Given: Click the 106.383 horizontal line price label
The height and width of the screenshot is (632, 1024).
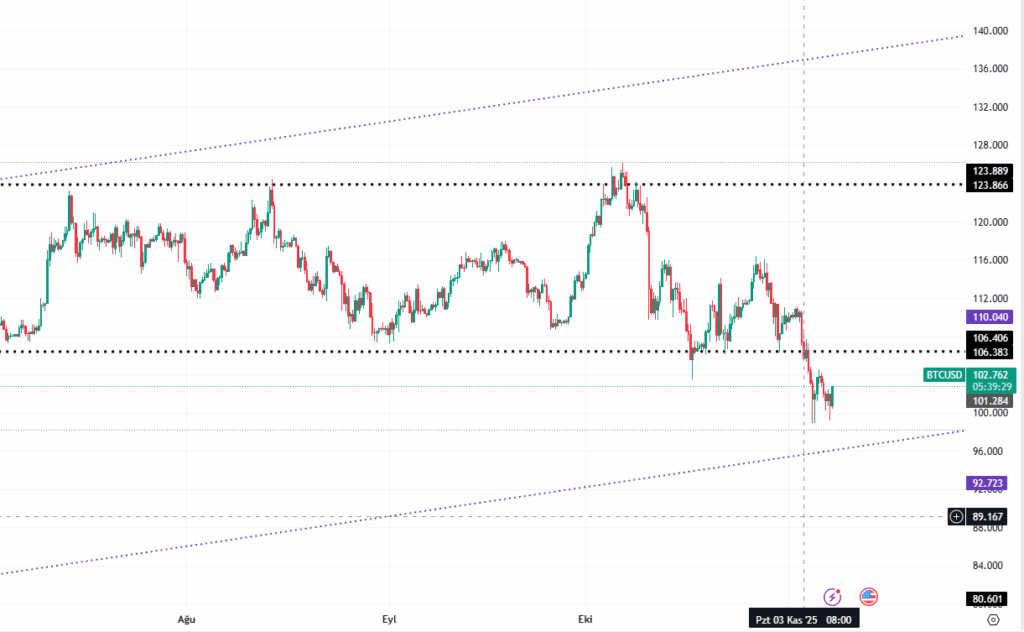Looking at the screenshot, I should click(x=991, y=353).
